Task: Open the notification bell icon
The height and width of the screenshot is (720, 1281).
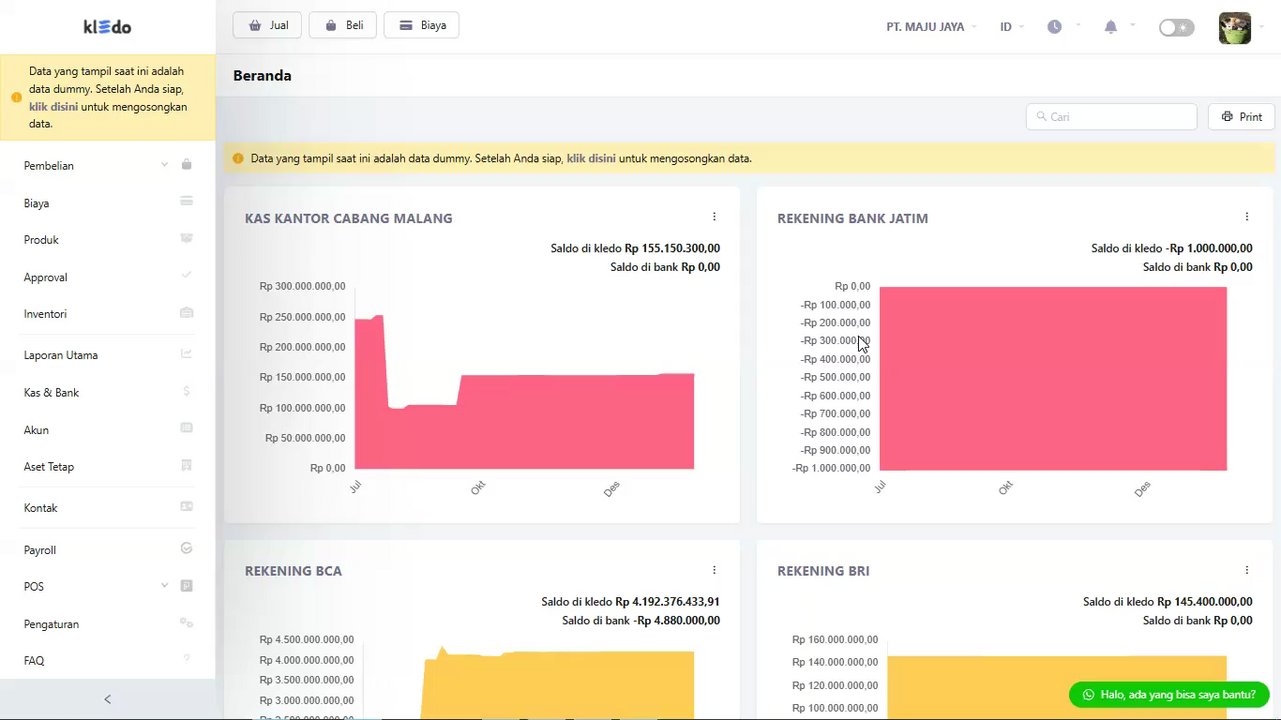Action: point(1110,27)
